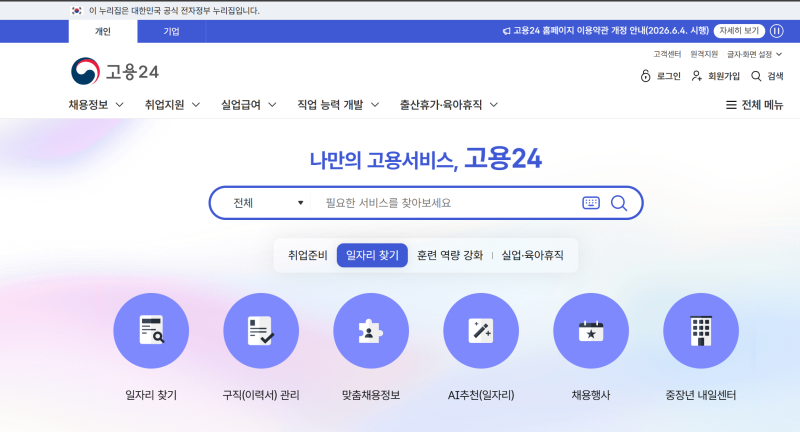The width and height of the screenshot is (800, 432).
Task: Expand the 취업지원 menu
Action: (172, 105)
